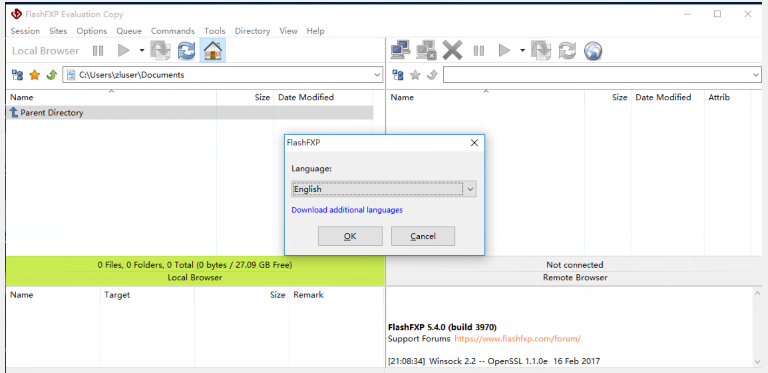Click the local files free space status text

click(195, 265)
